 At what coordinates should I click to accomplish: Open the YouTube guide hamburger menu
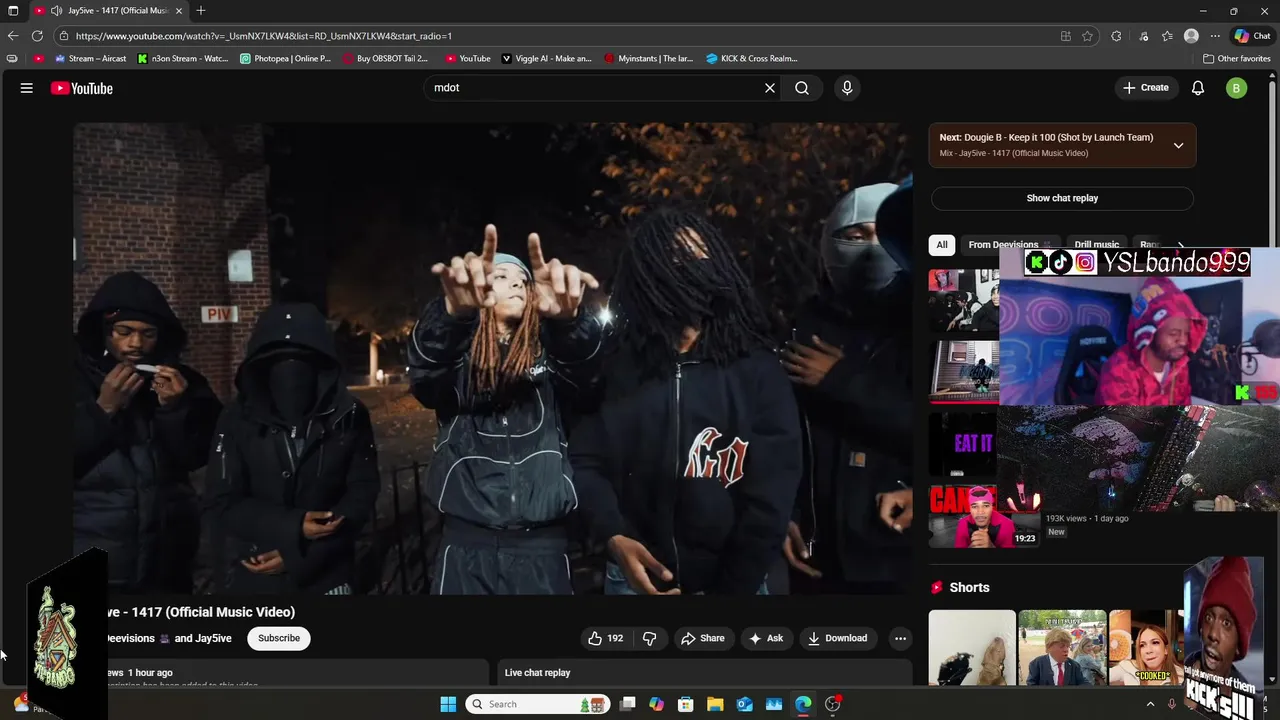27,88
